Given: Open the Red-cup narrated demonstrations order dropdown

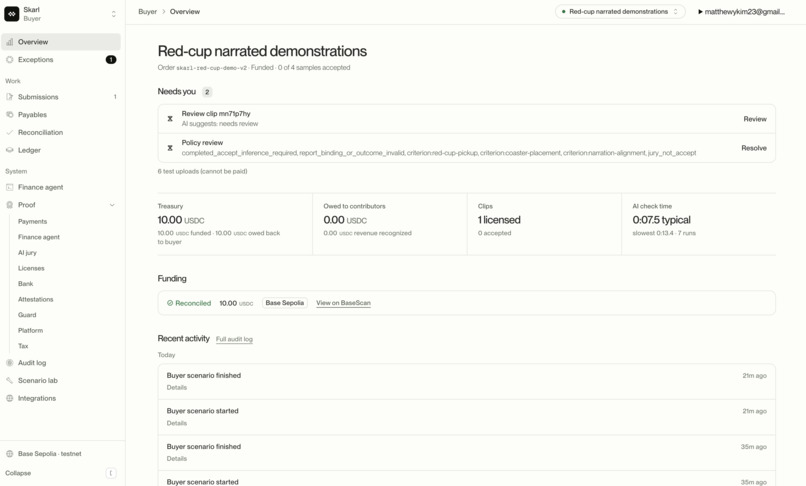Looking at the screenshot, I should click(x=620, y=11).
